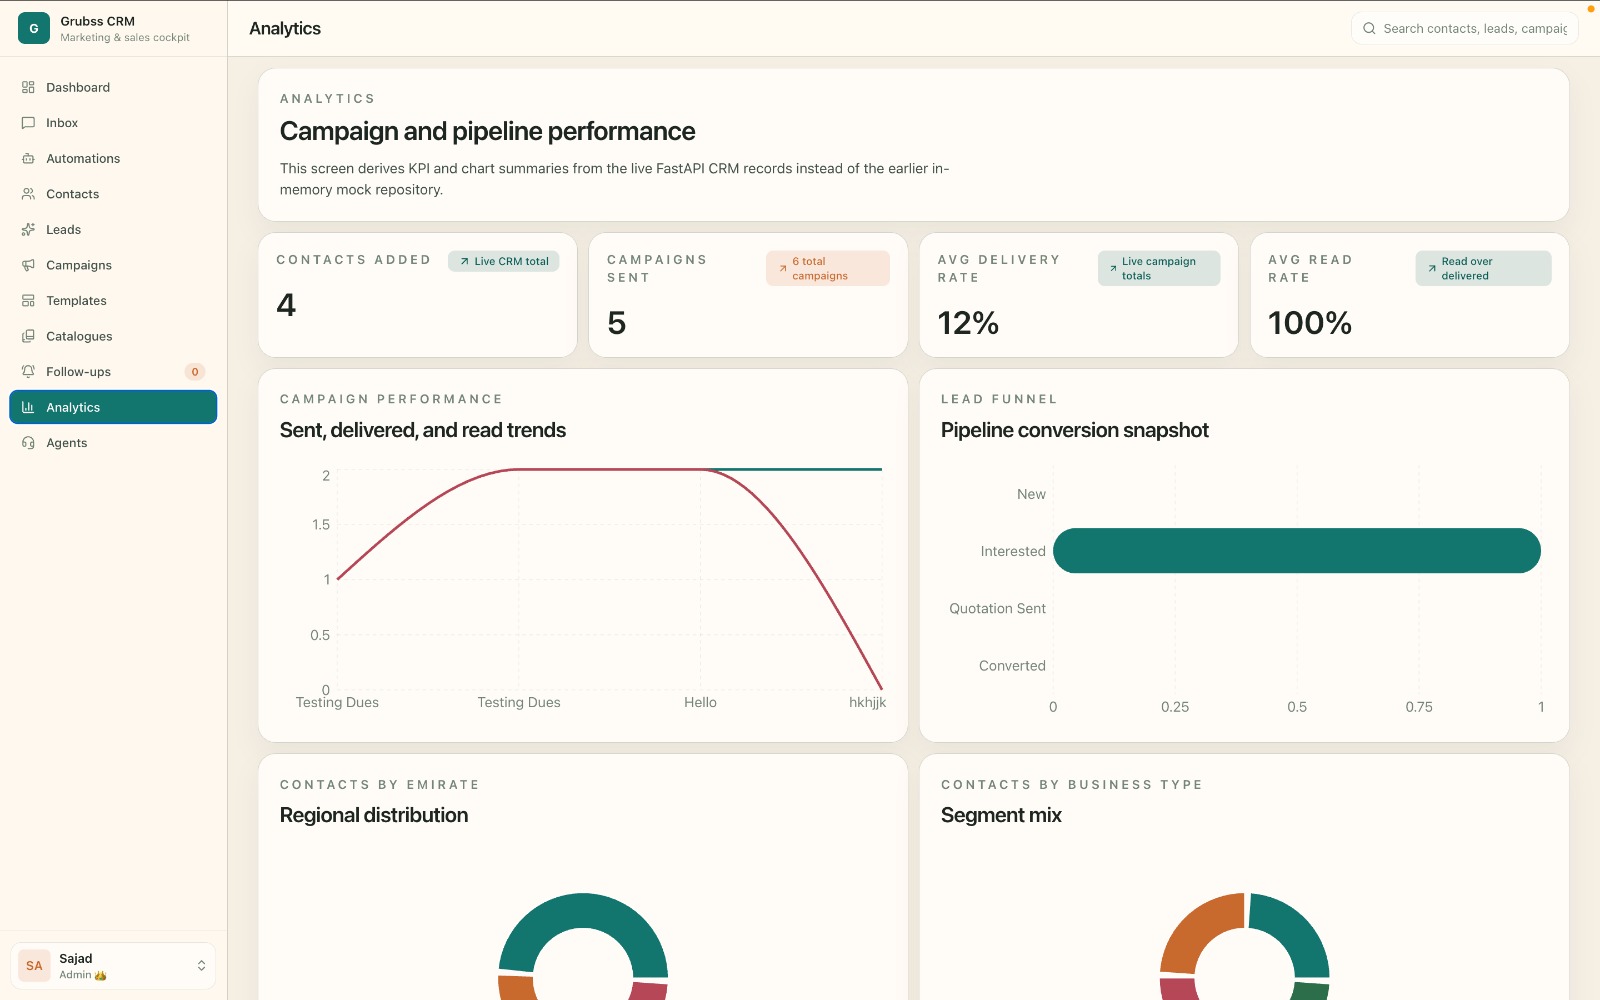Click the hkhjjk label on chart axis
The width and height of the screenshot is (1600, 1000).
point(867,702)
